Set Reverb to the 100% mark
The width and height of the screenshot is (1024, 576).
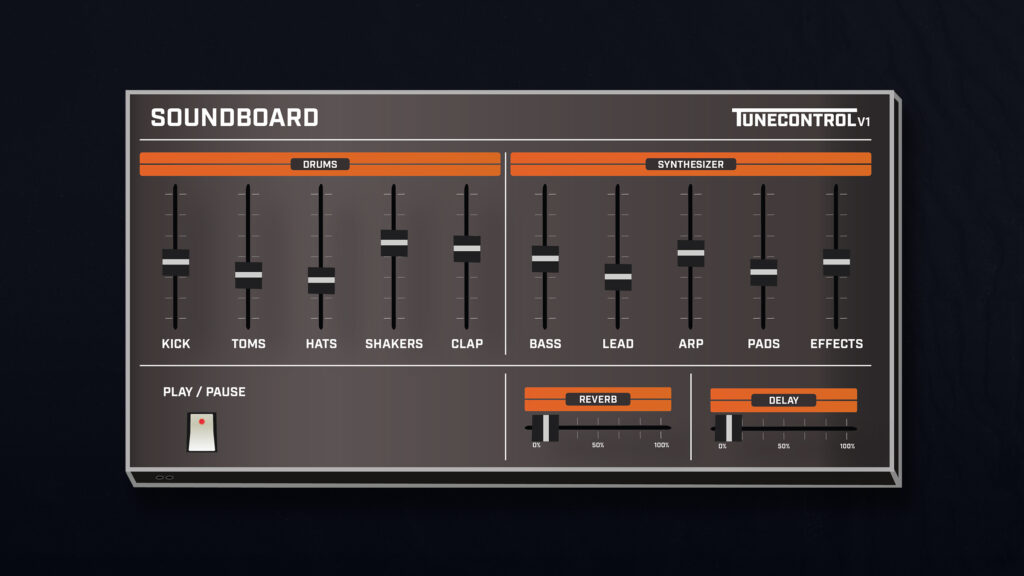point(661,428)
